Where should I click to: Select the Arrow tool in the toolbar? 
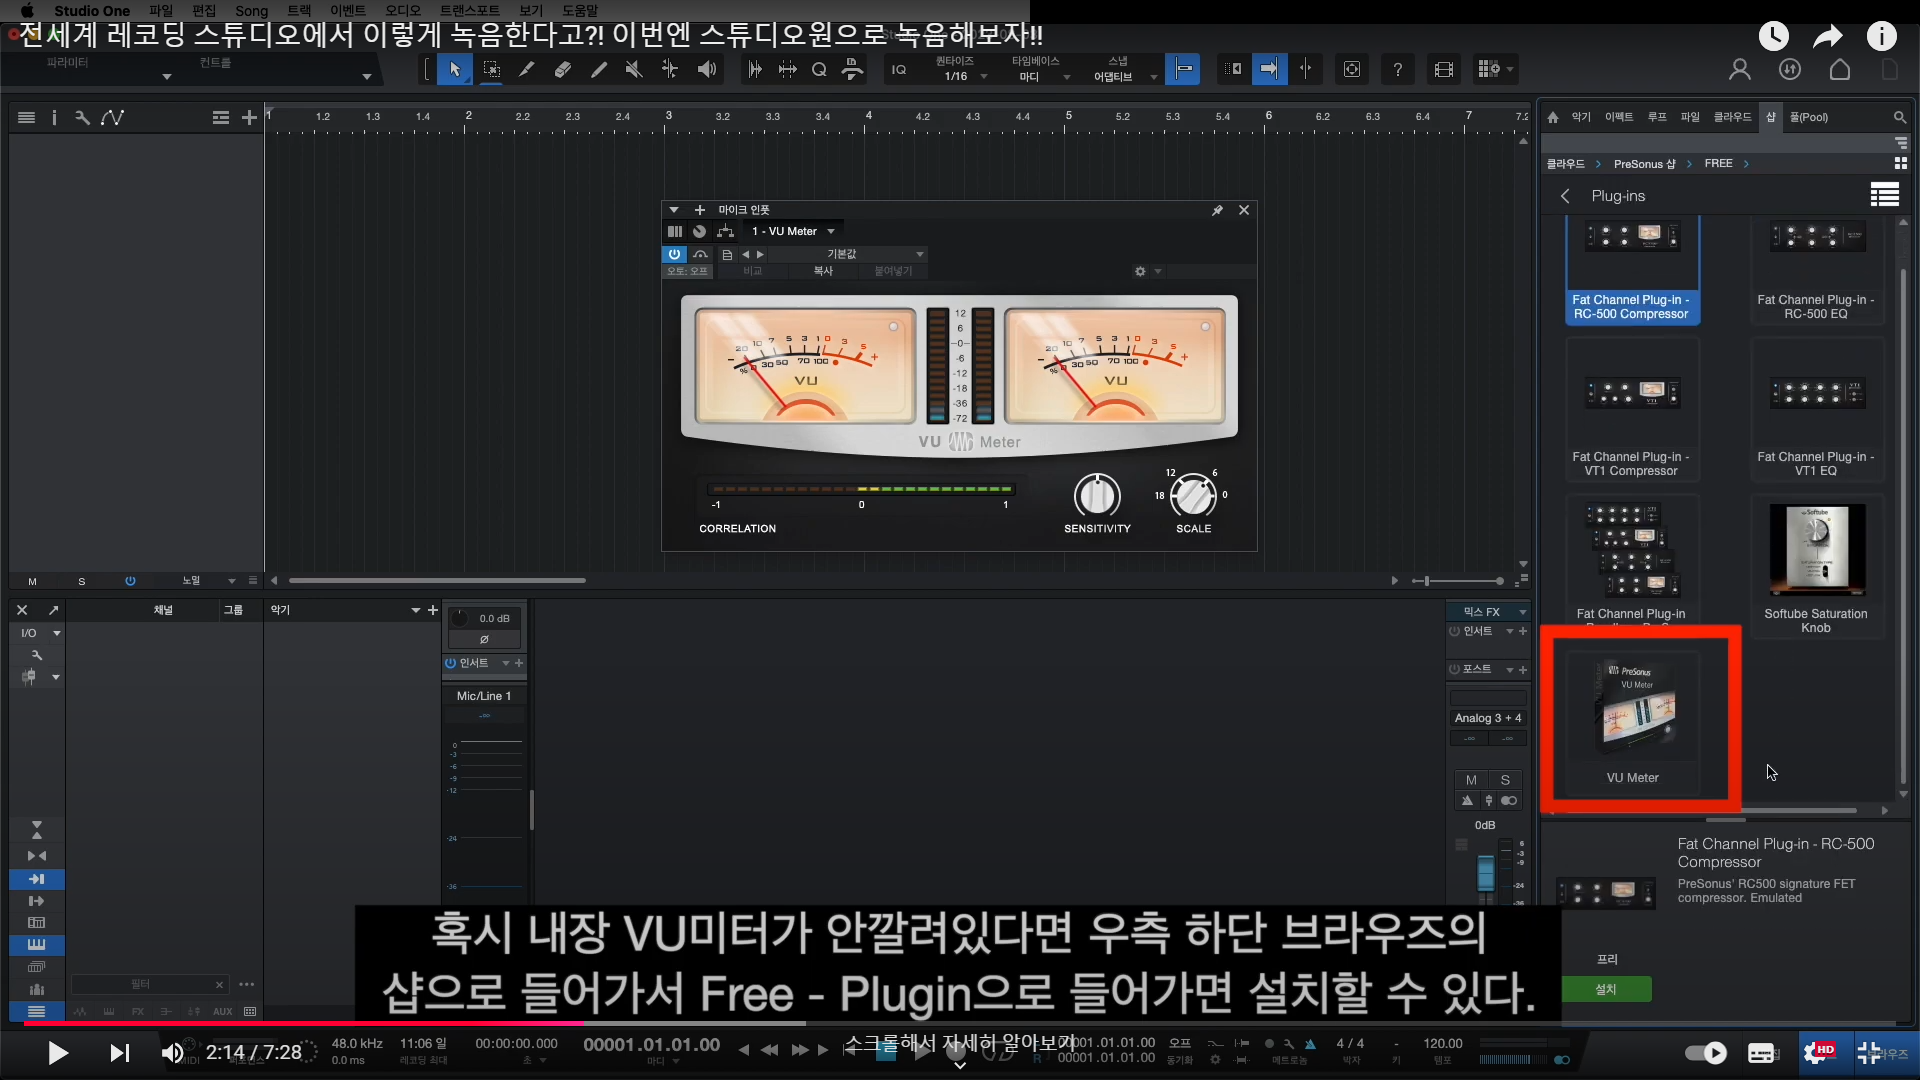(x=455, y=69)
